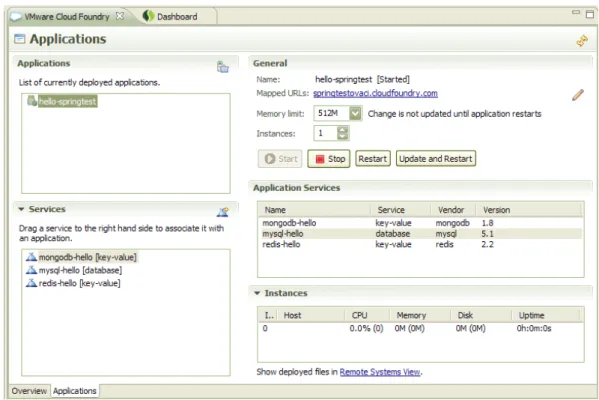Click the mongodb-hello service flask icon
The width and height of the screenshot is (599, 400).
[x=31, y=257]
